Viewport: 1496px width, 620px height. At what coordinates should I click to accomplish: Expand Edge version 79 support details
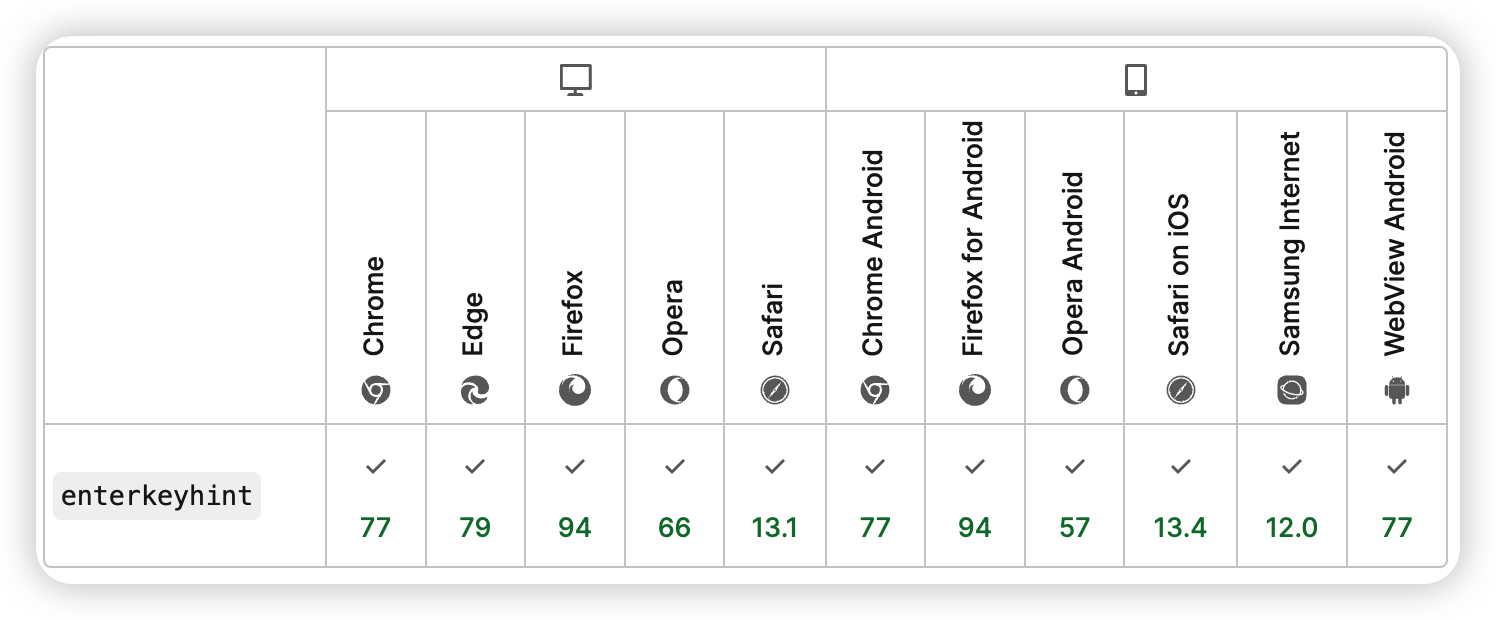point(475,496)
